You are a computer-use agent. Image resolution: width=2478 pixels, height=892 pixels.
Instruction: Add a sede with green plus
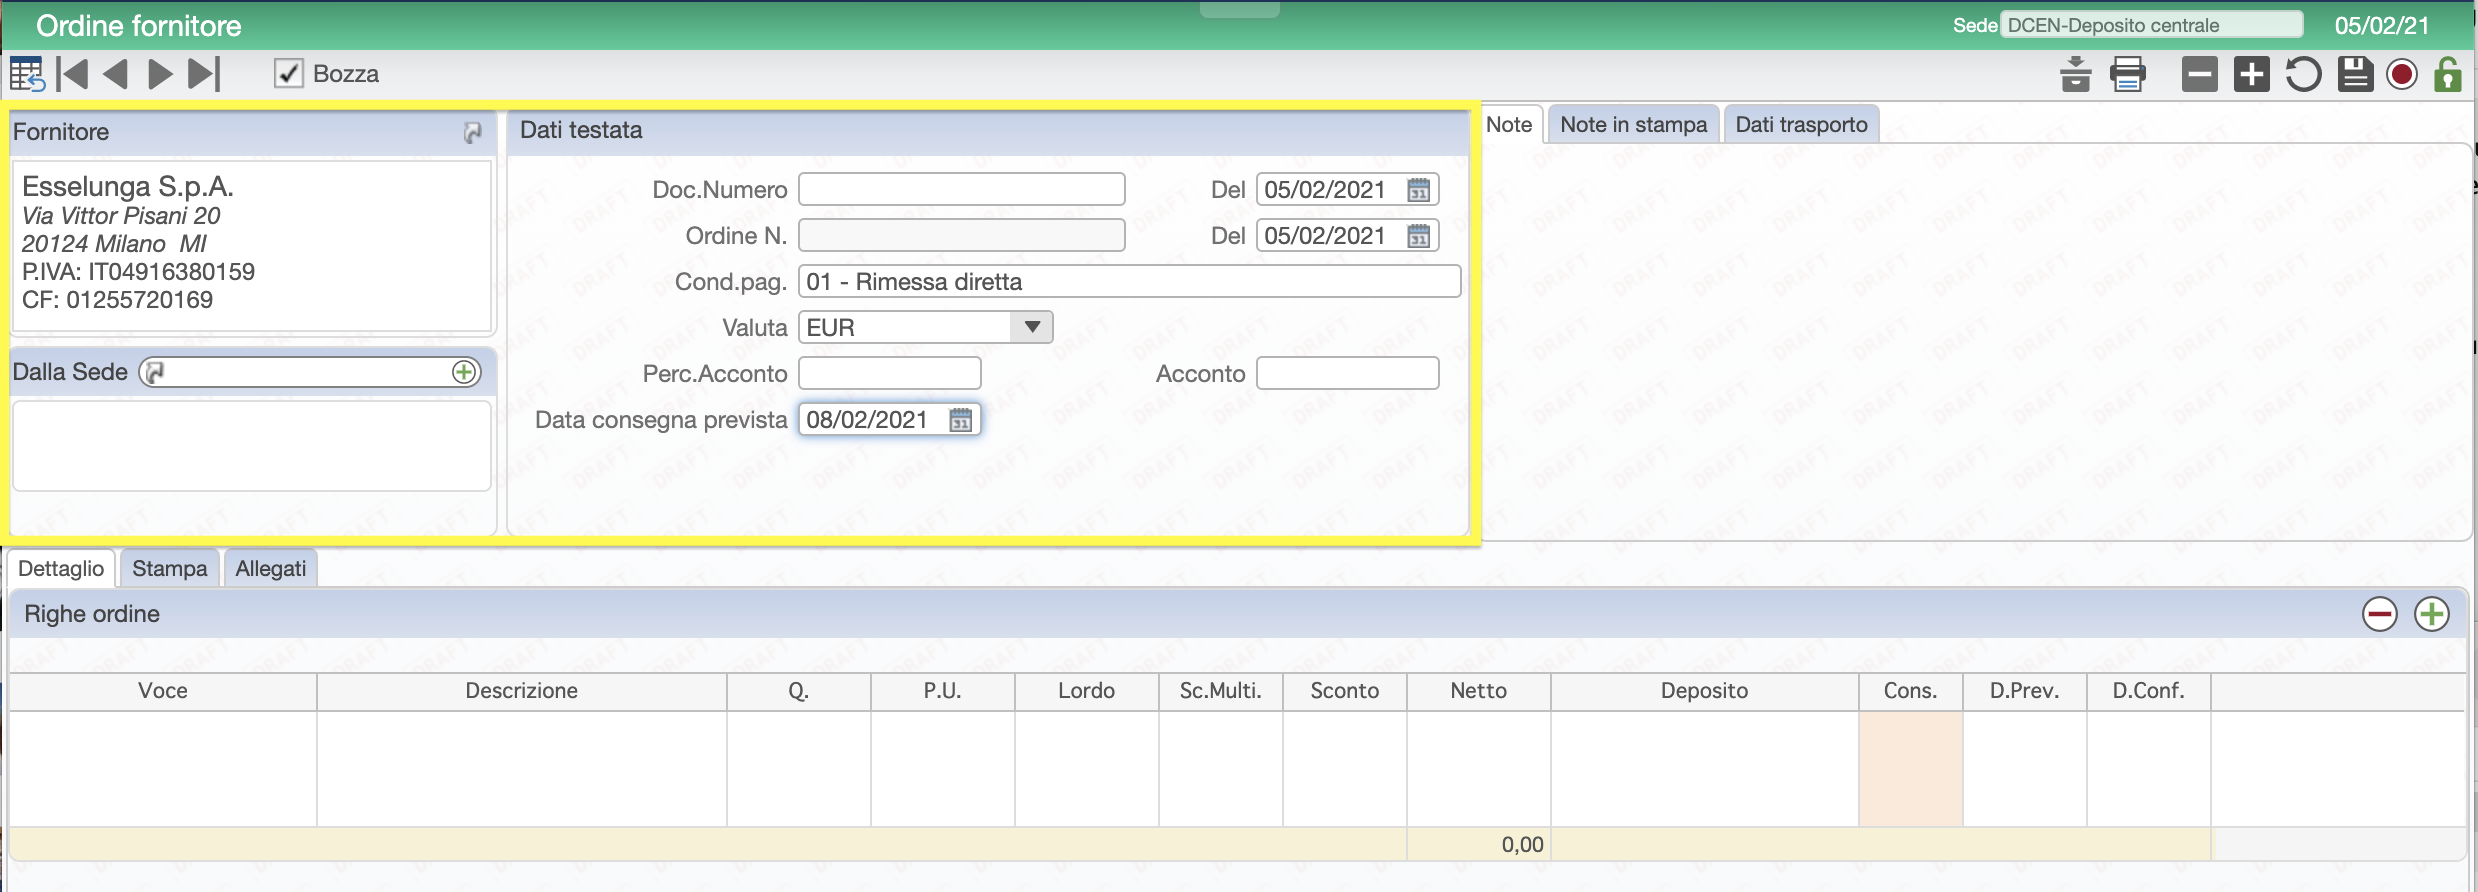(464, 372)
